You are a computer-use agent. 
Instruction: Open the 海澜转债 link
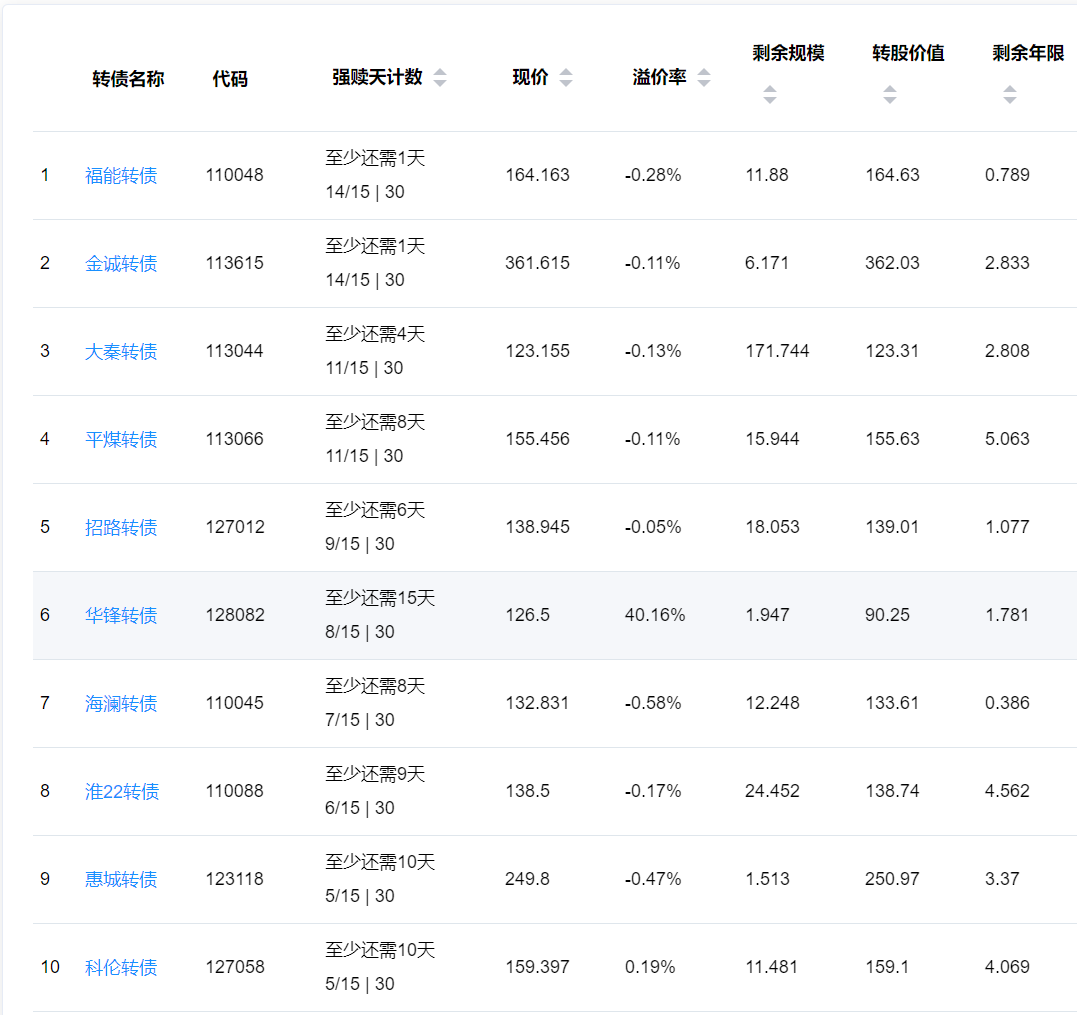[x=121, y=704]
